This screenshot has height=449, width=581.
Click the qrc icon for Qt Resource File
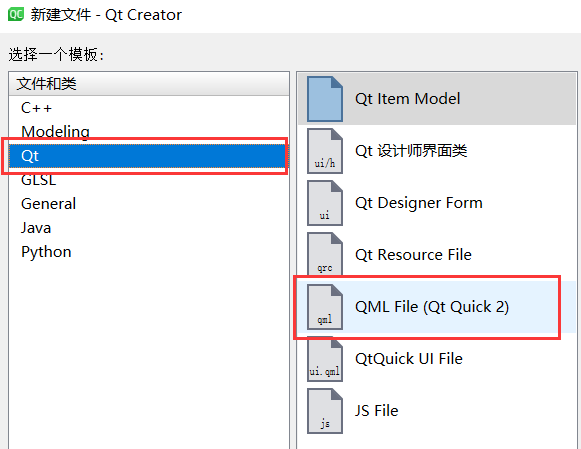[325, 255]
